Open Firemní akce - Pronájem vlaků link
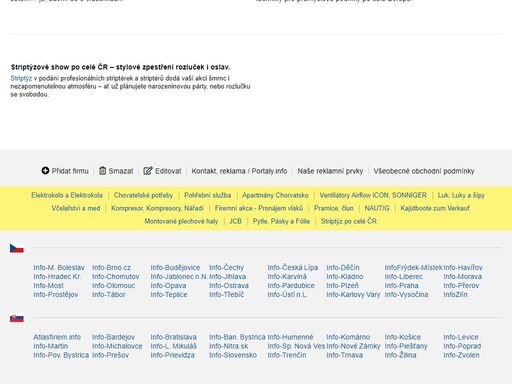This screenshot has width=512, height=384. coord(259,208)
